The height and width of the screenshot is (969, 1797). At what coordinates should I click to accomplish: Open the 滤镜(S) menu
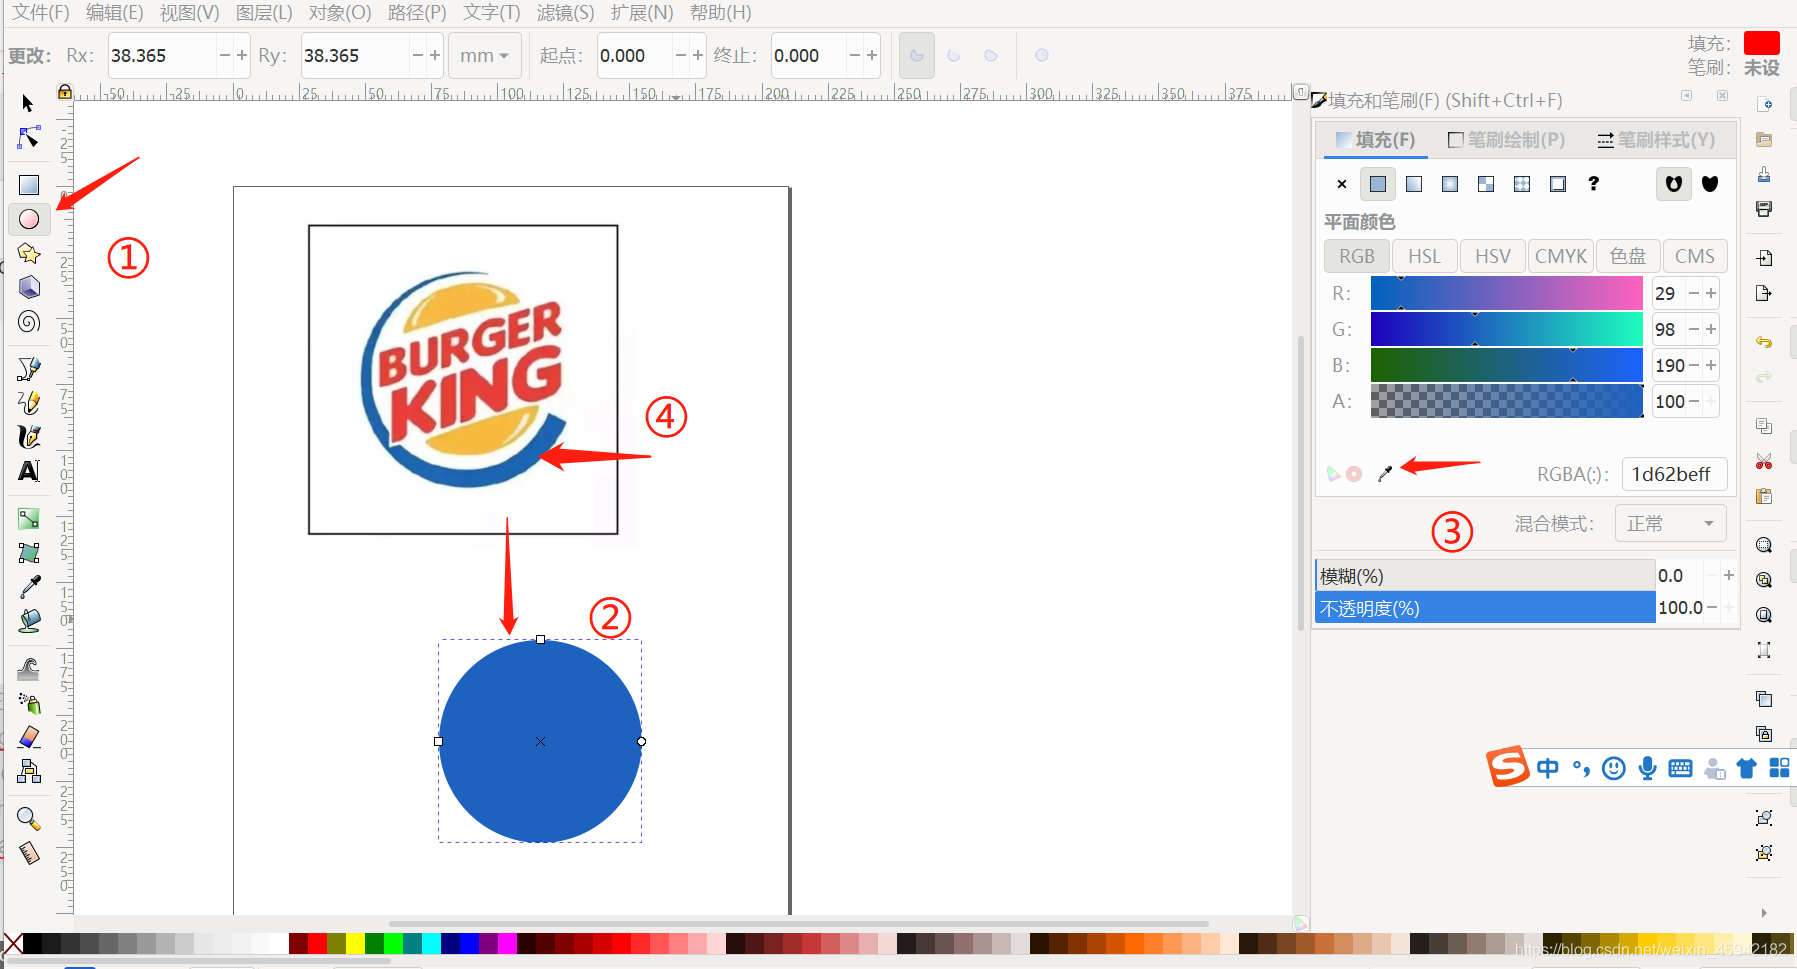tap(565, 13)
